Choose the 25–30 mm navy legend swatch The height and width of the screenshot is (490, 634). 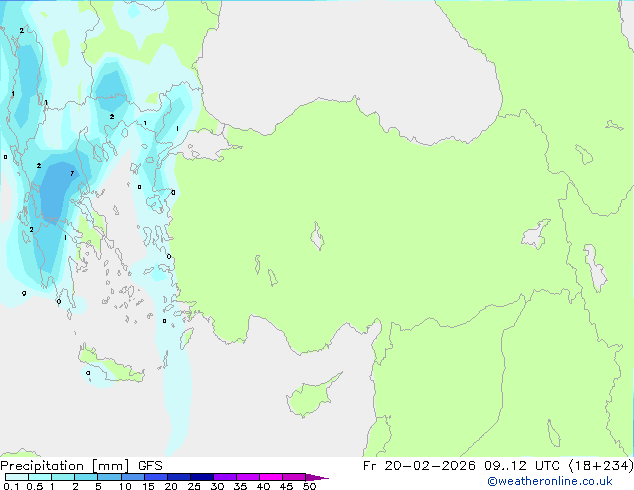point(201,477)
